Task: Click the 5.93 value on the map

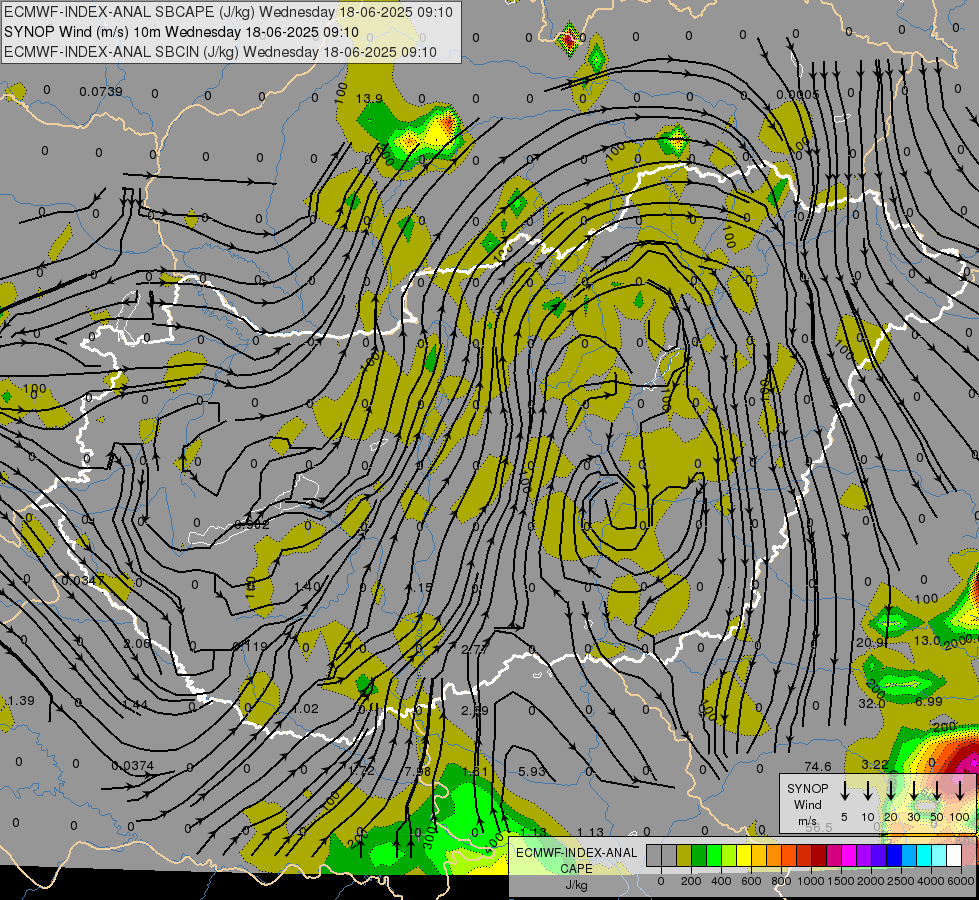Action: click(532, 771)
